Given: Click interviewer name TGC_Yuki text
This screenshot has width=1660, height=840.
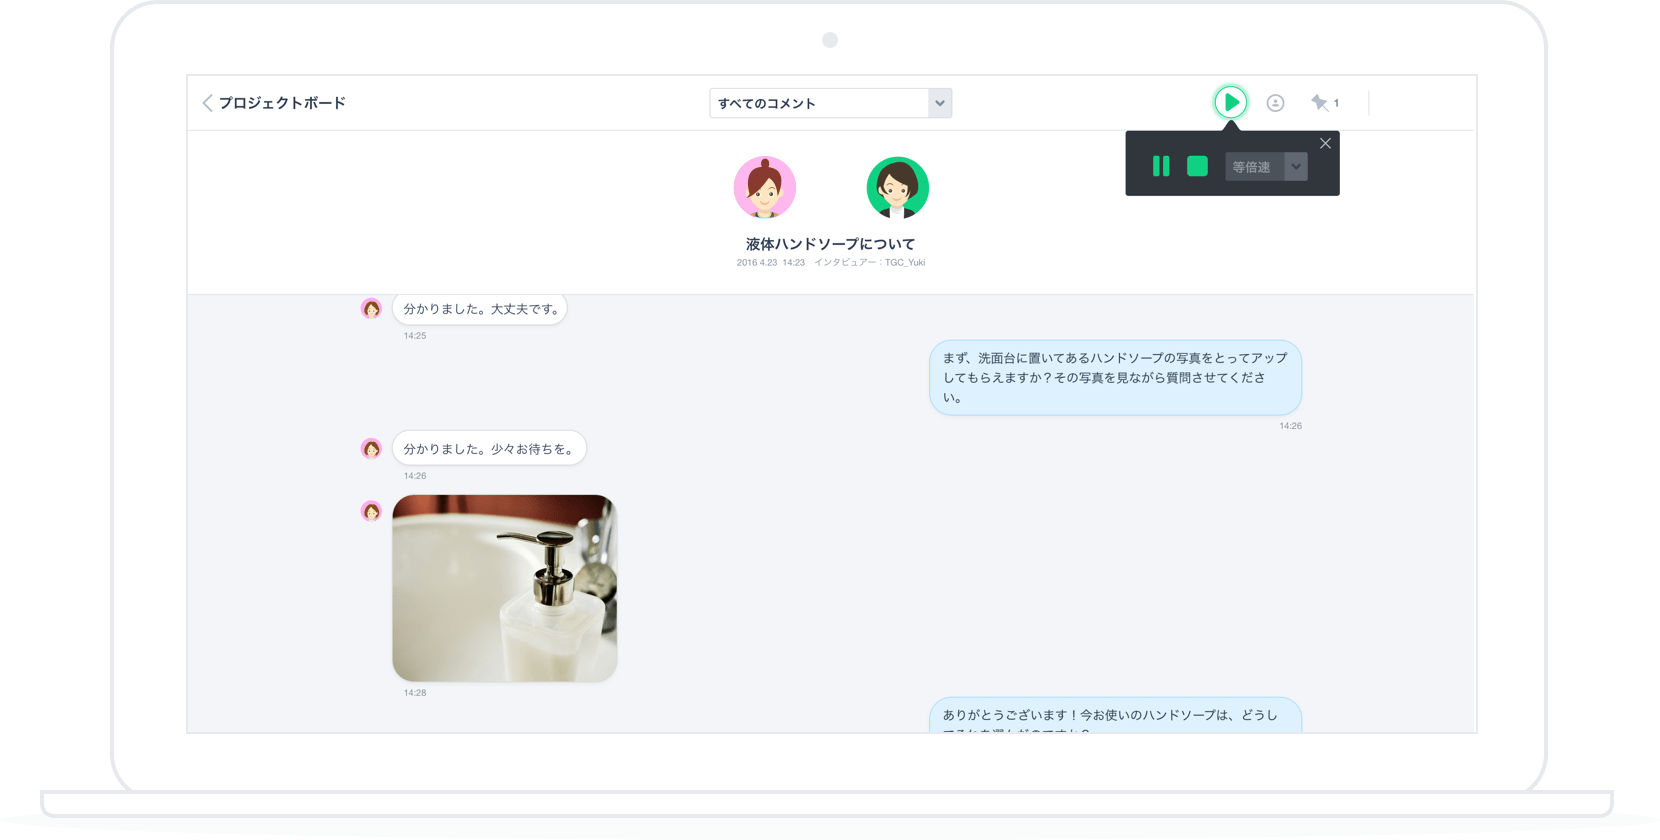Looking at the screenshot, I should 905,263.
